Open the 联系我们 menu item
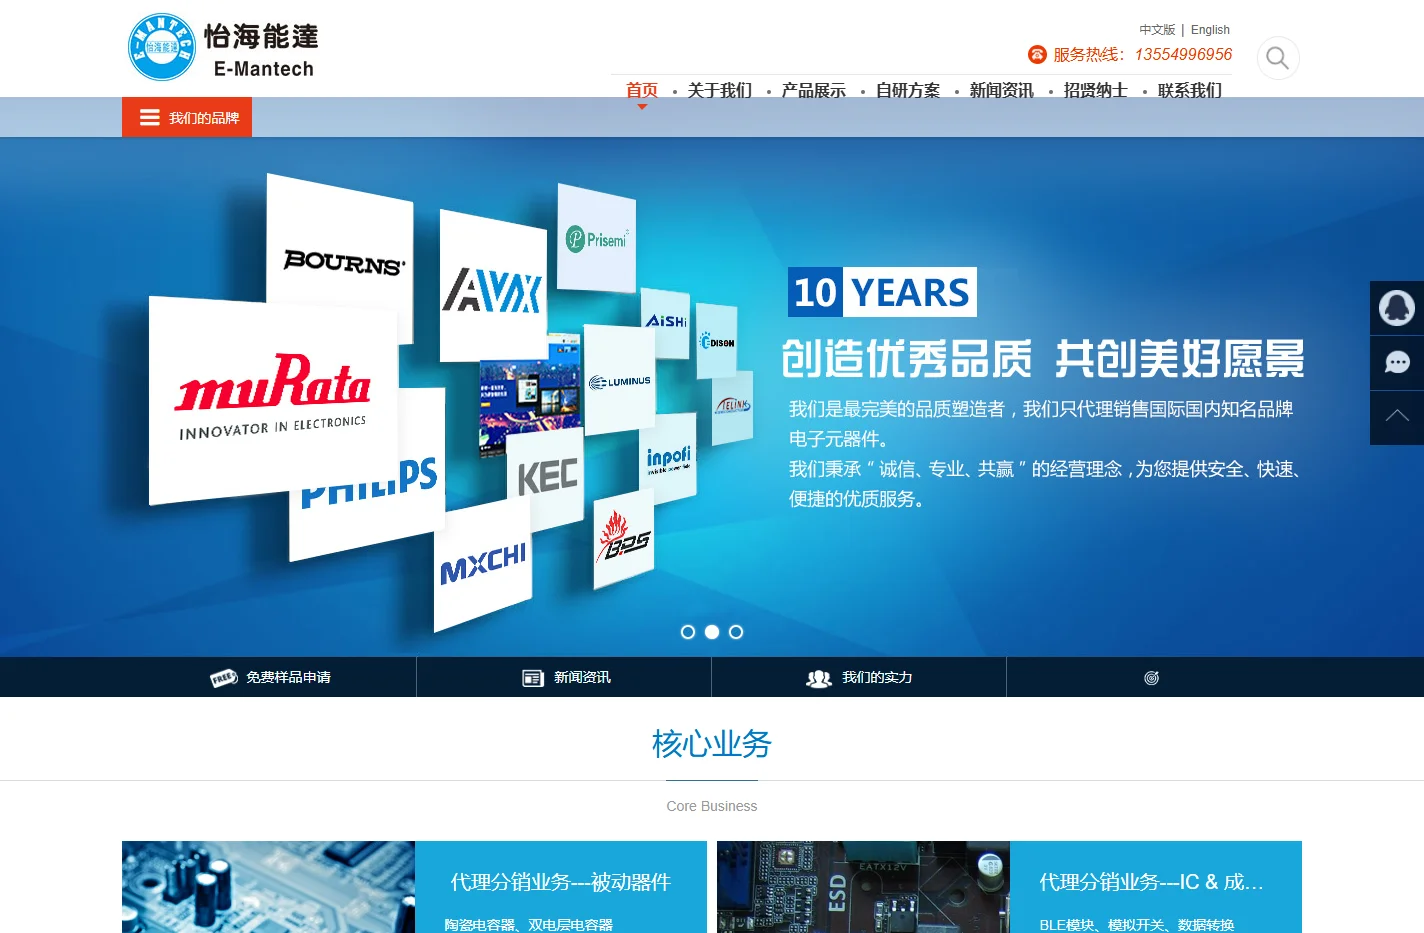The height and width of the screenshot is (933, 1424). (1190, 90)
